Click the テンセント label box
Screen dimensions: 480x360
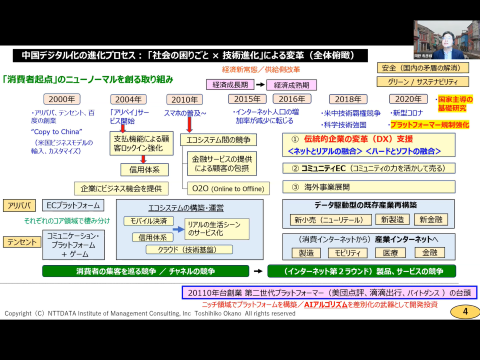(22, 242)
